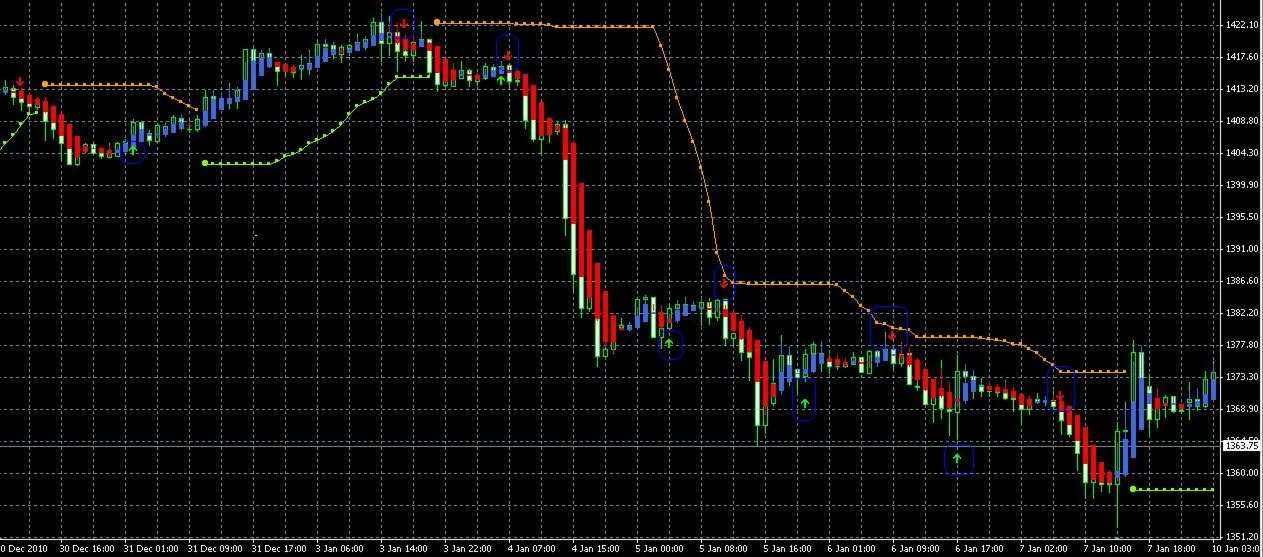The image size is (1263, 557).
Task: Click the red sell arrow above 4 Jan 07:00
Action: tap(509, 54)
